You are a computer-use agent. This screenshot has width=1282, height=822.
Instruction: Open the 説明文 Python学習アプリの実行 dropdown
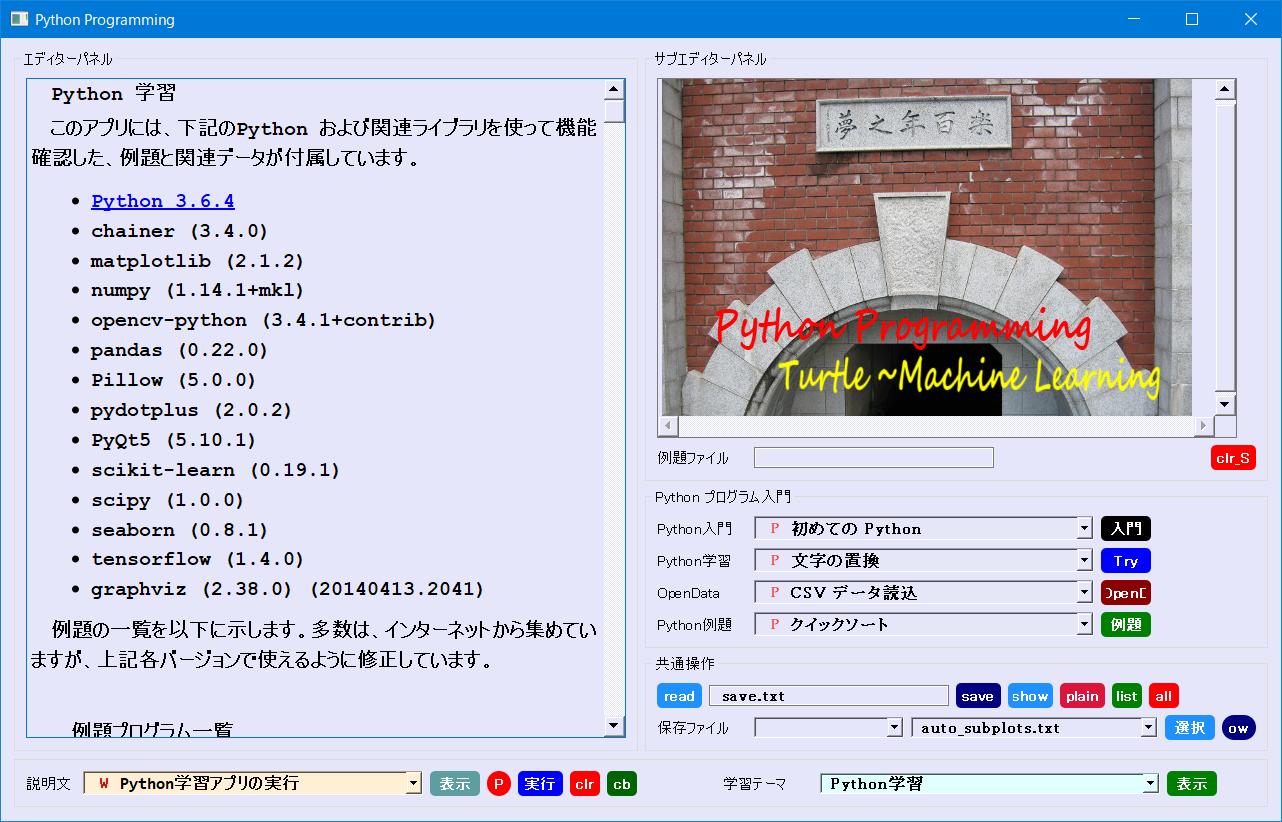414,784
